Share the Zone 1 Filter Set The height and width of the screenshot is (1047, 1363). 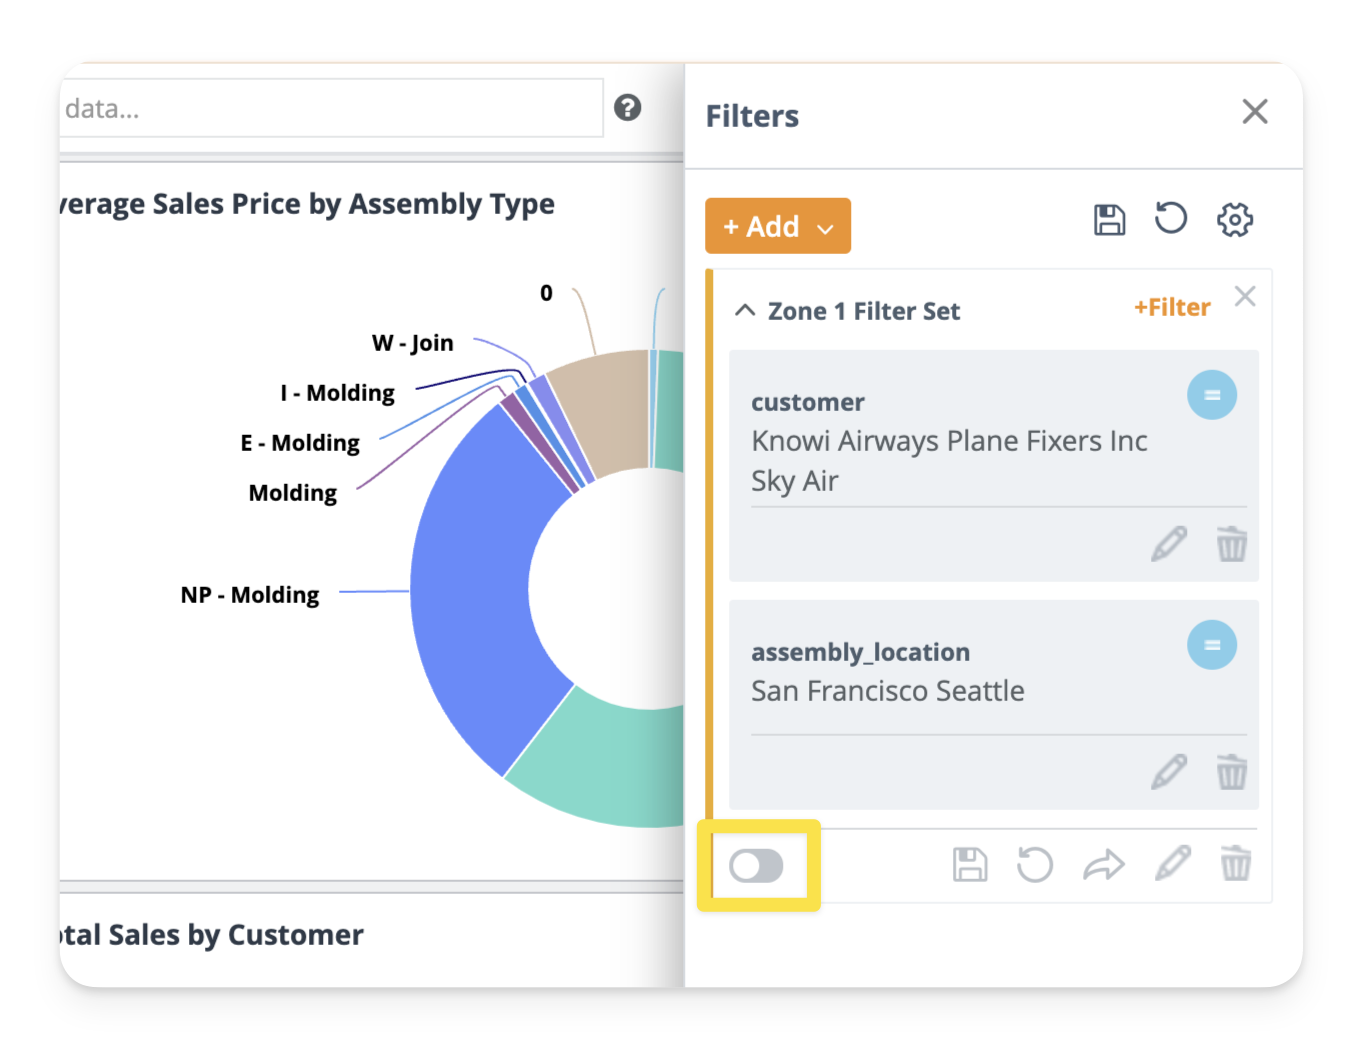1103,865
